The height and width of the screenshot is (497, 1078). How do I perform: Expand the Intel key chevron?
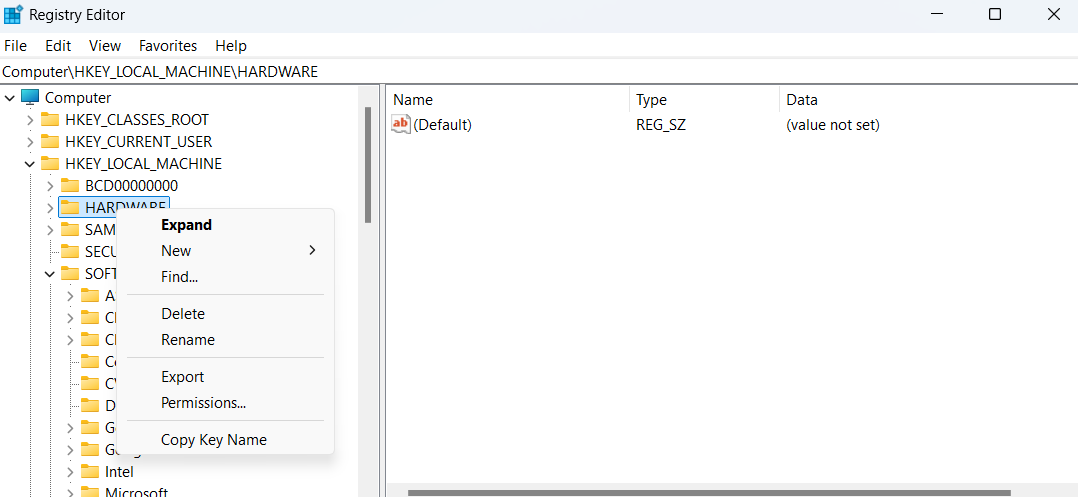tap(69, 472)
